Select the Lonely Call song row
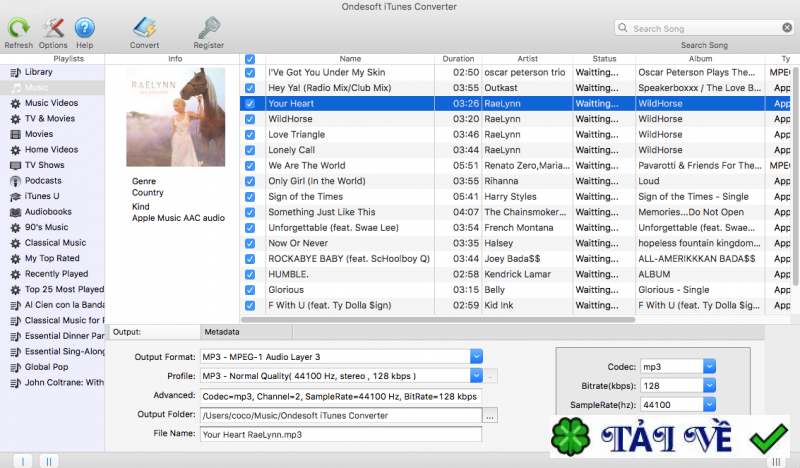 tap(515, 150)
